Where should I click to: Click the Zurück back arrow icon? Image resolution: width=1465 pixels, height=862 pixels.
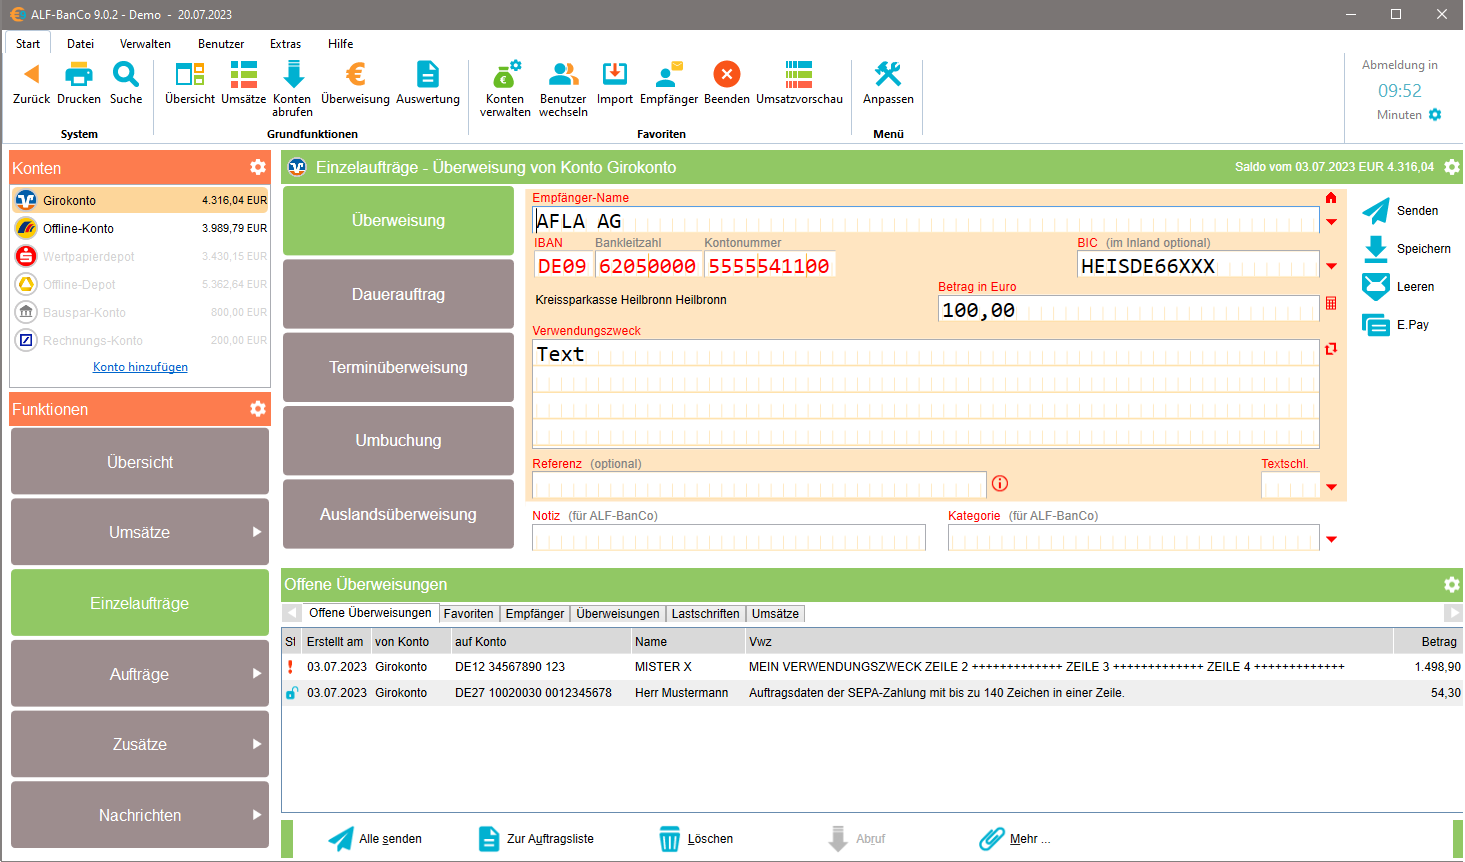(x=32, y=74)
